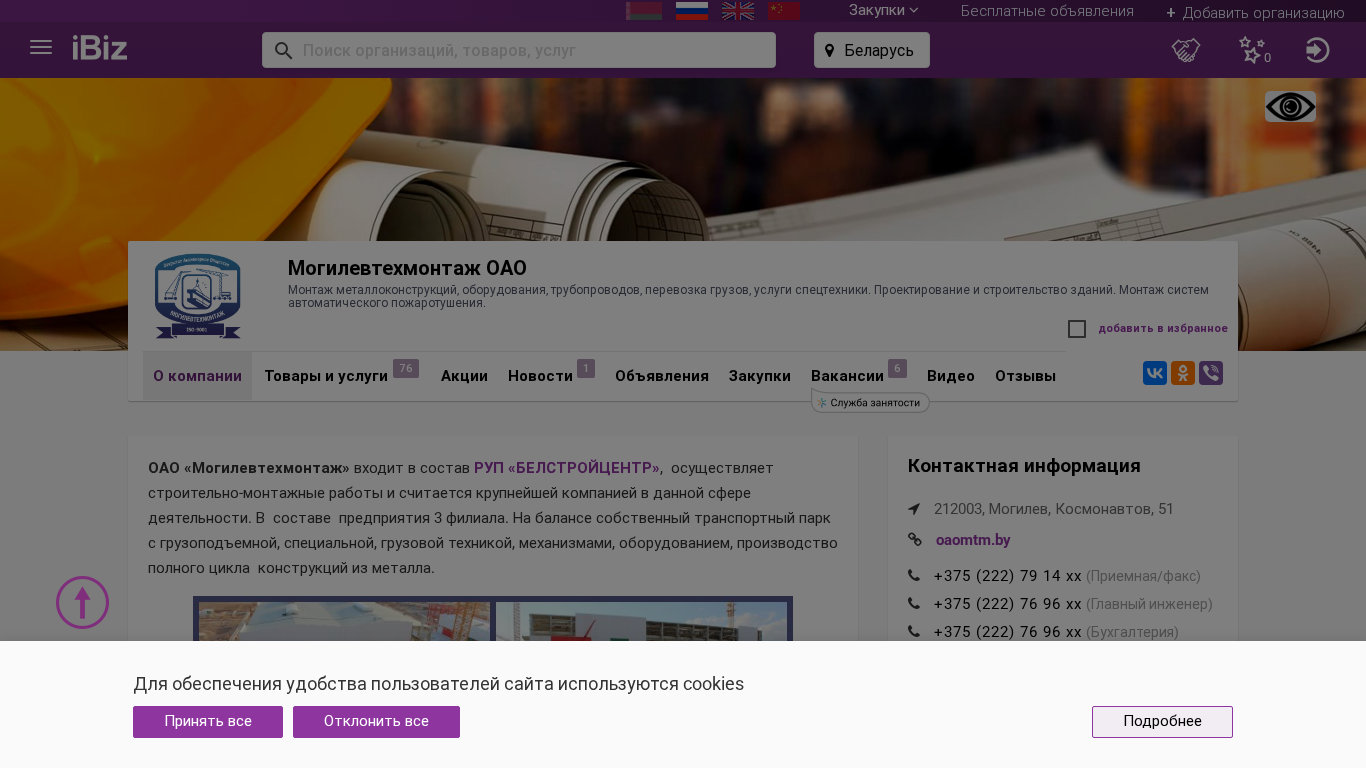Click the login arrow icon
The image size is (1366, 768).
point(1318,50)
